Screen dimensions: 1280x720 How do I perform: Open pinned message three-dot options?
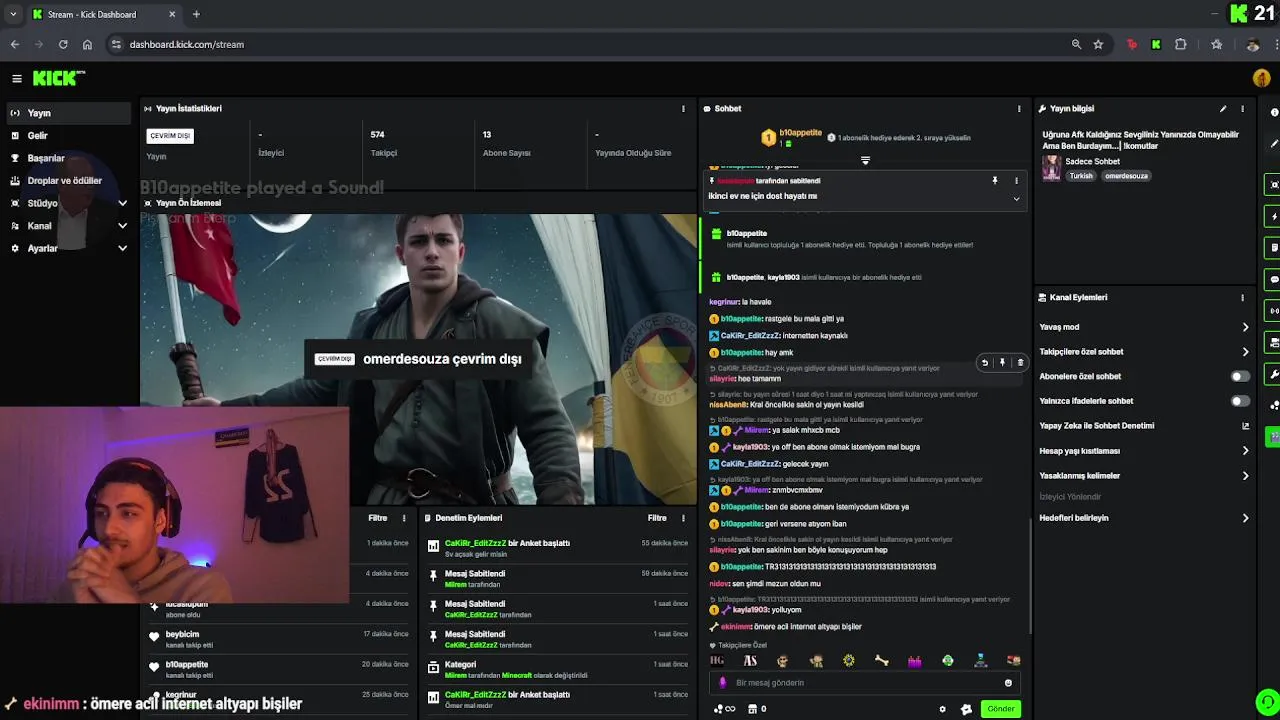point(1016,181)
